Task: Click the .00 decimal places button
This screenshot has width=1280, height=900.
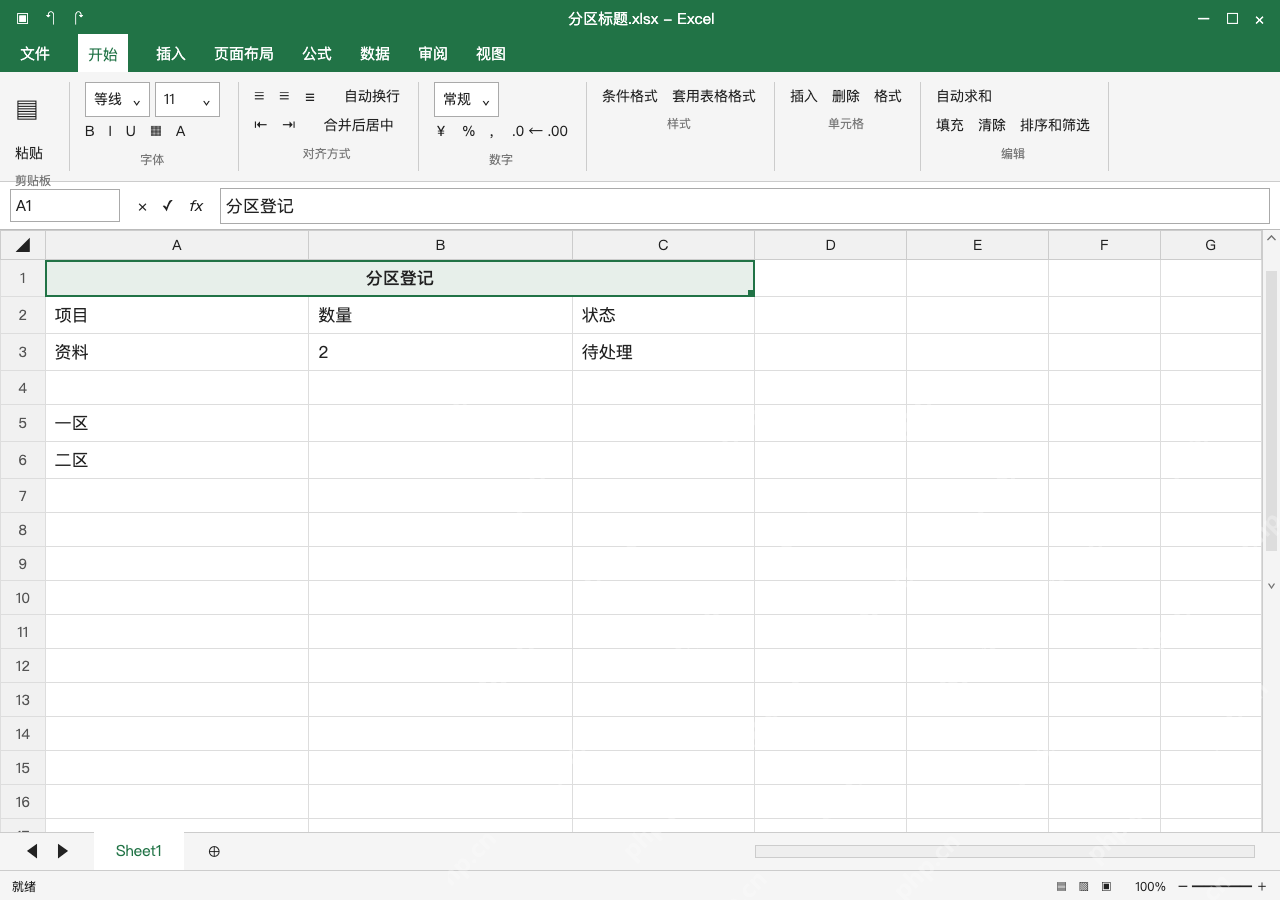Action: coord(558,131)
